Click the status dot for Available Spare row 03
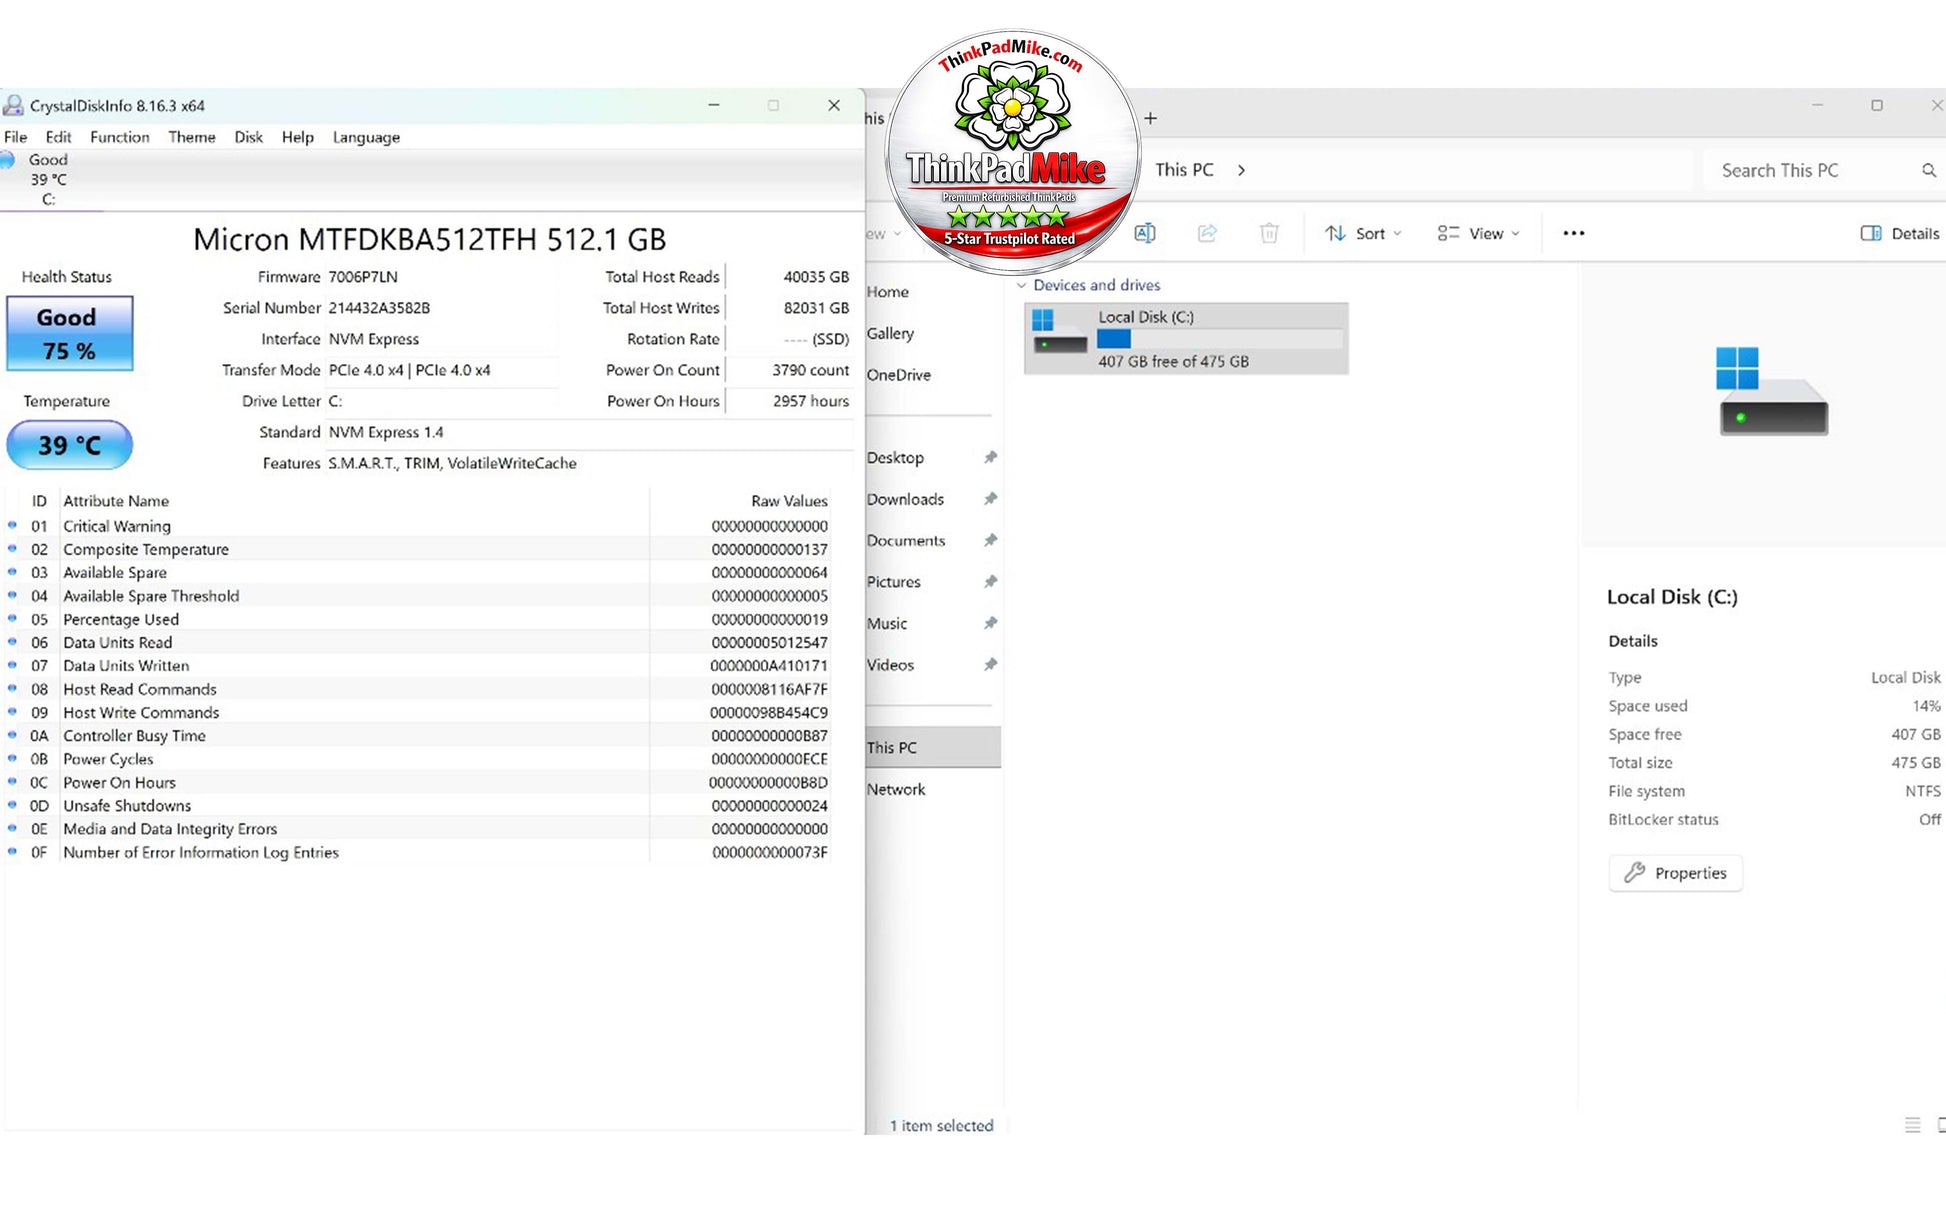The image size is (1946, 1223). point(12,572)
